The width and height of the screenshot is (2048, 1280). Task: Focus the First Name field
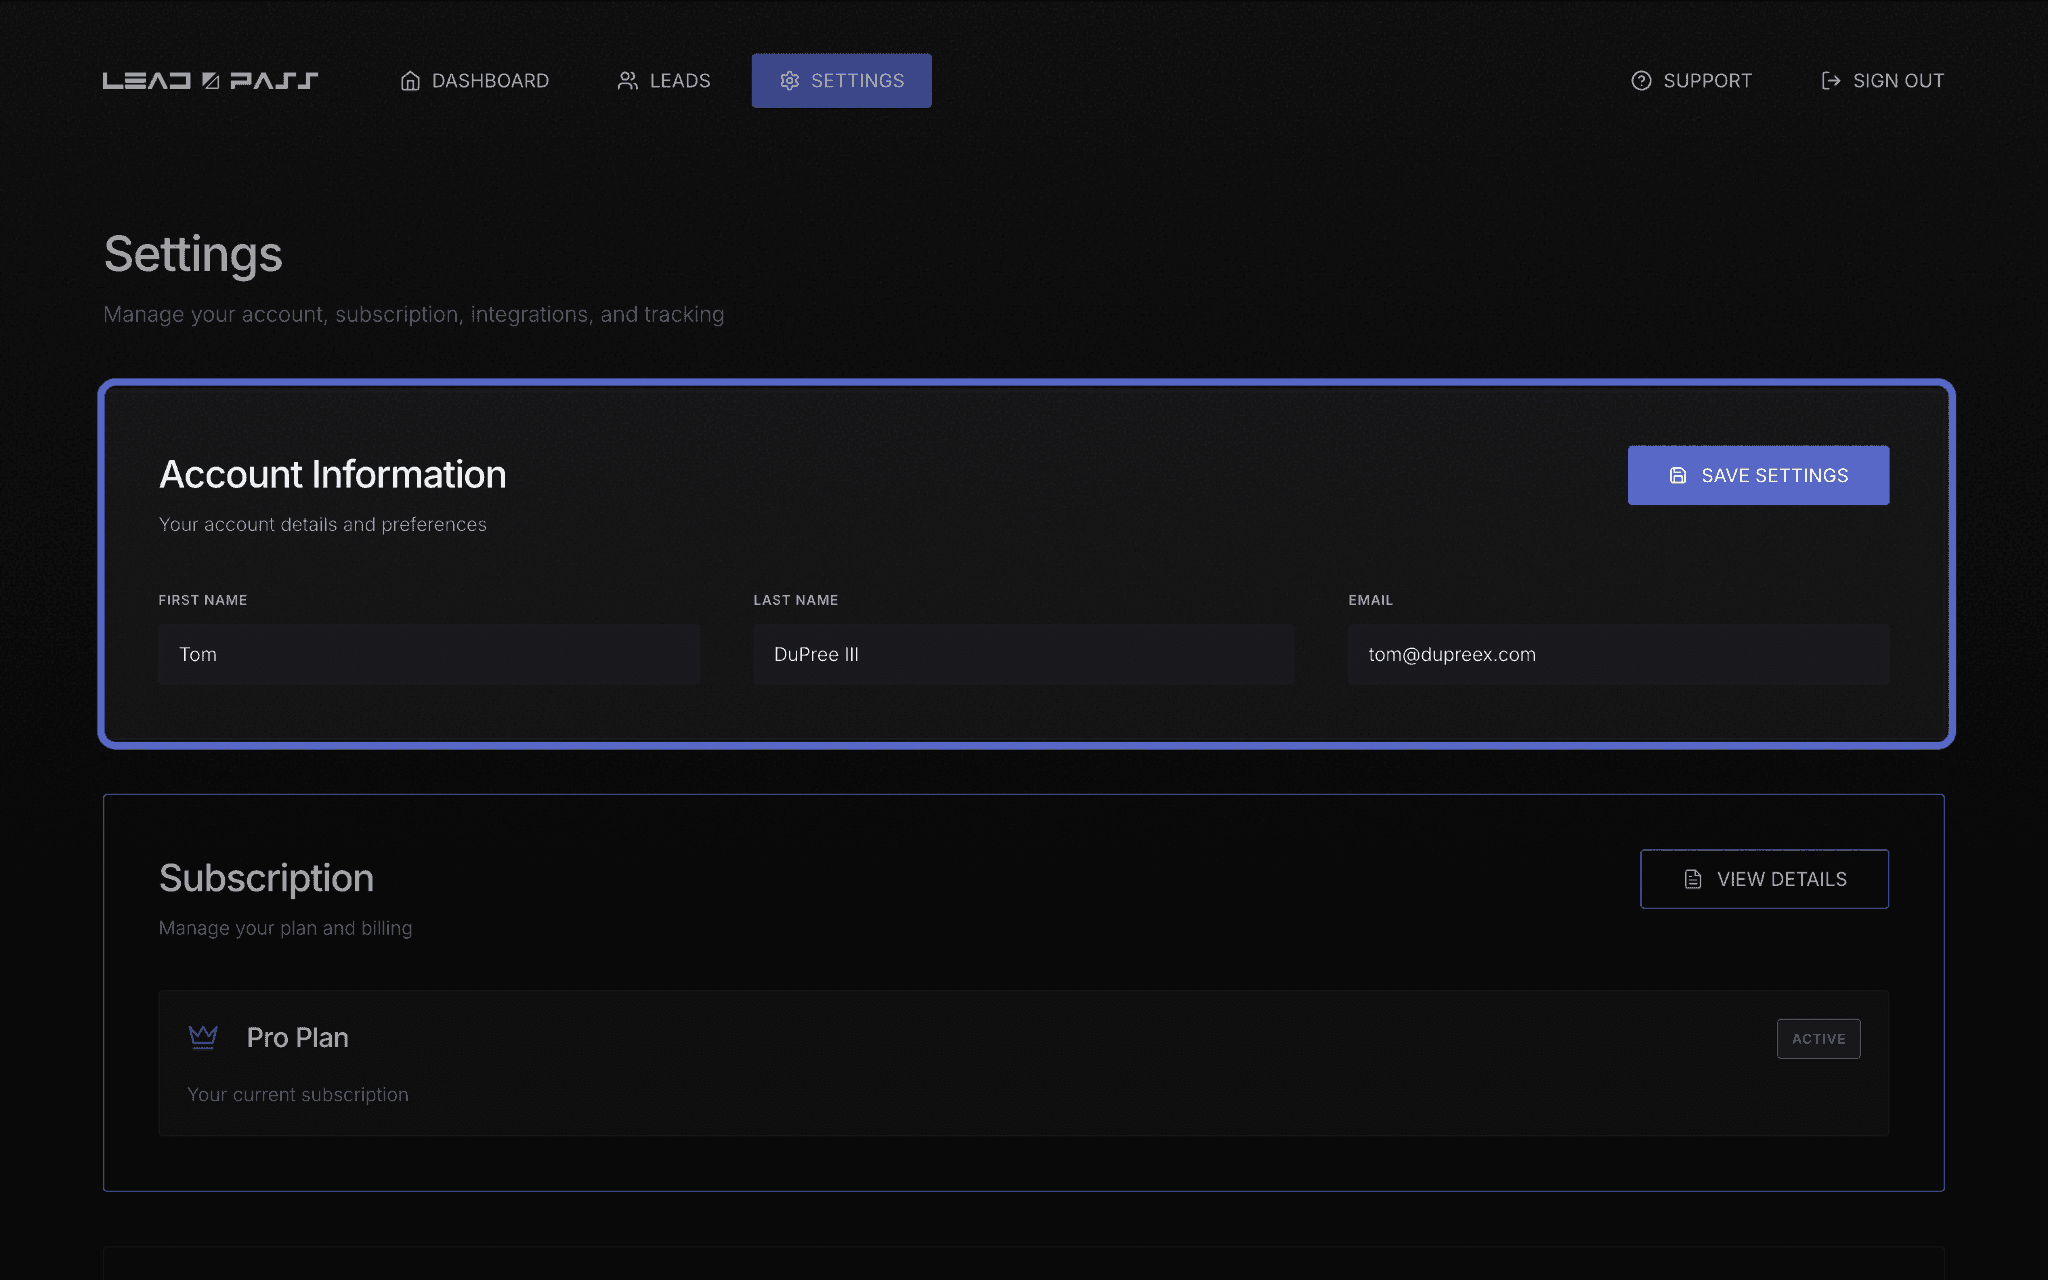[x=429, y=654]
